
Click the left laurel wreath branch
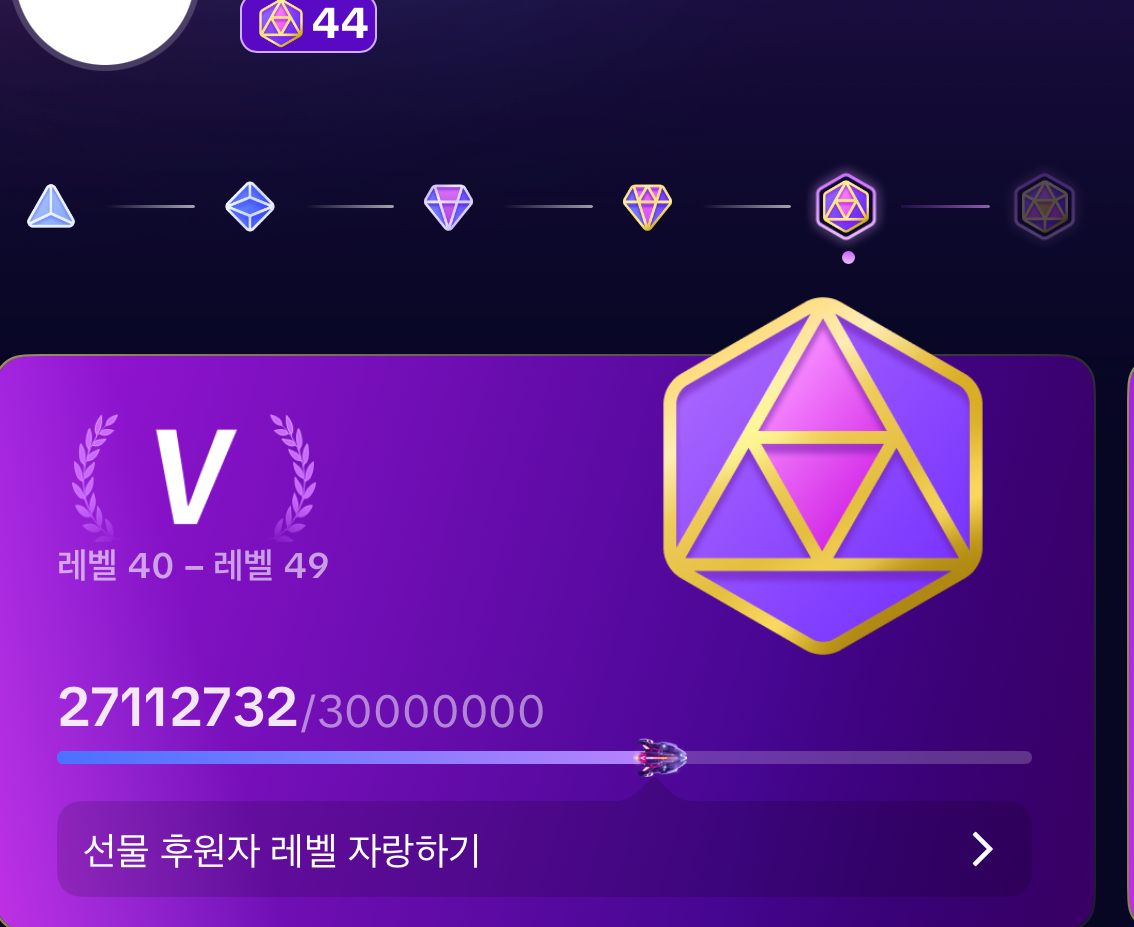pyautogui.click(x=95, y=477)
